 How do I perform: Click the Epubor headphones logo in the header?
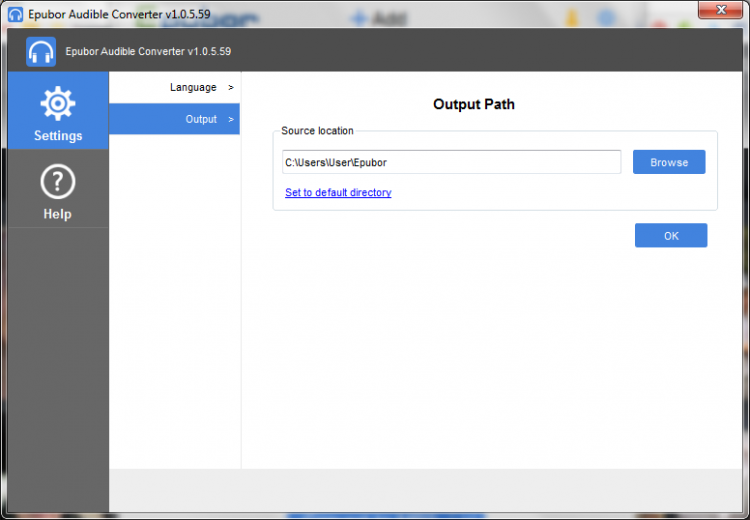[41, 52]
